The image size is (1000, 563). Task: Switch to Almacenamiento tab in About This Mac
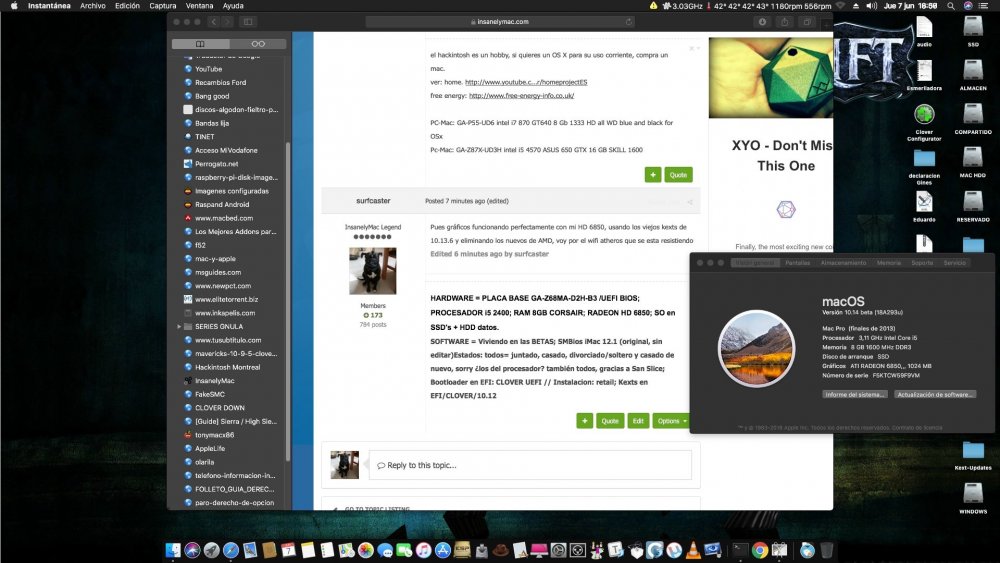pos(843,263)
